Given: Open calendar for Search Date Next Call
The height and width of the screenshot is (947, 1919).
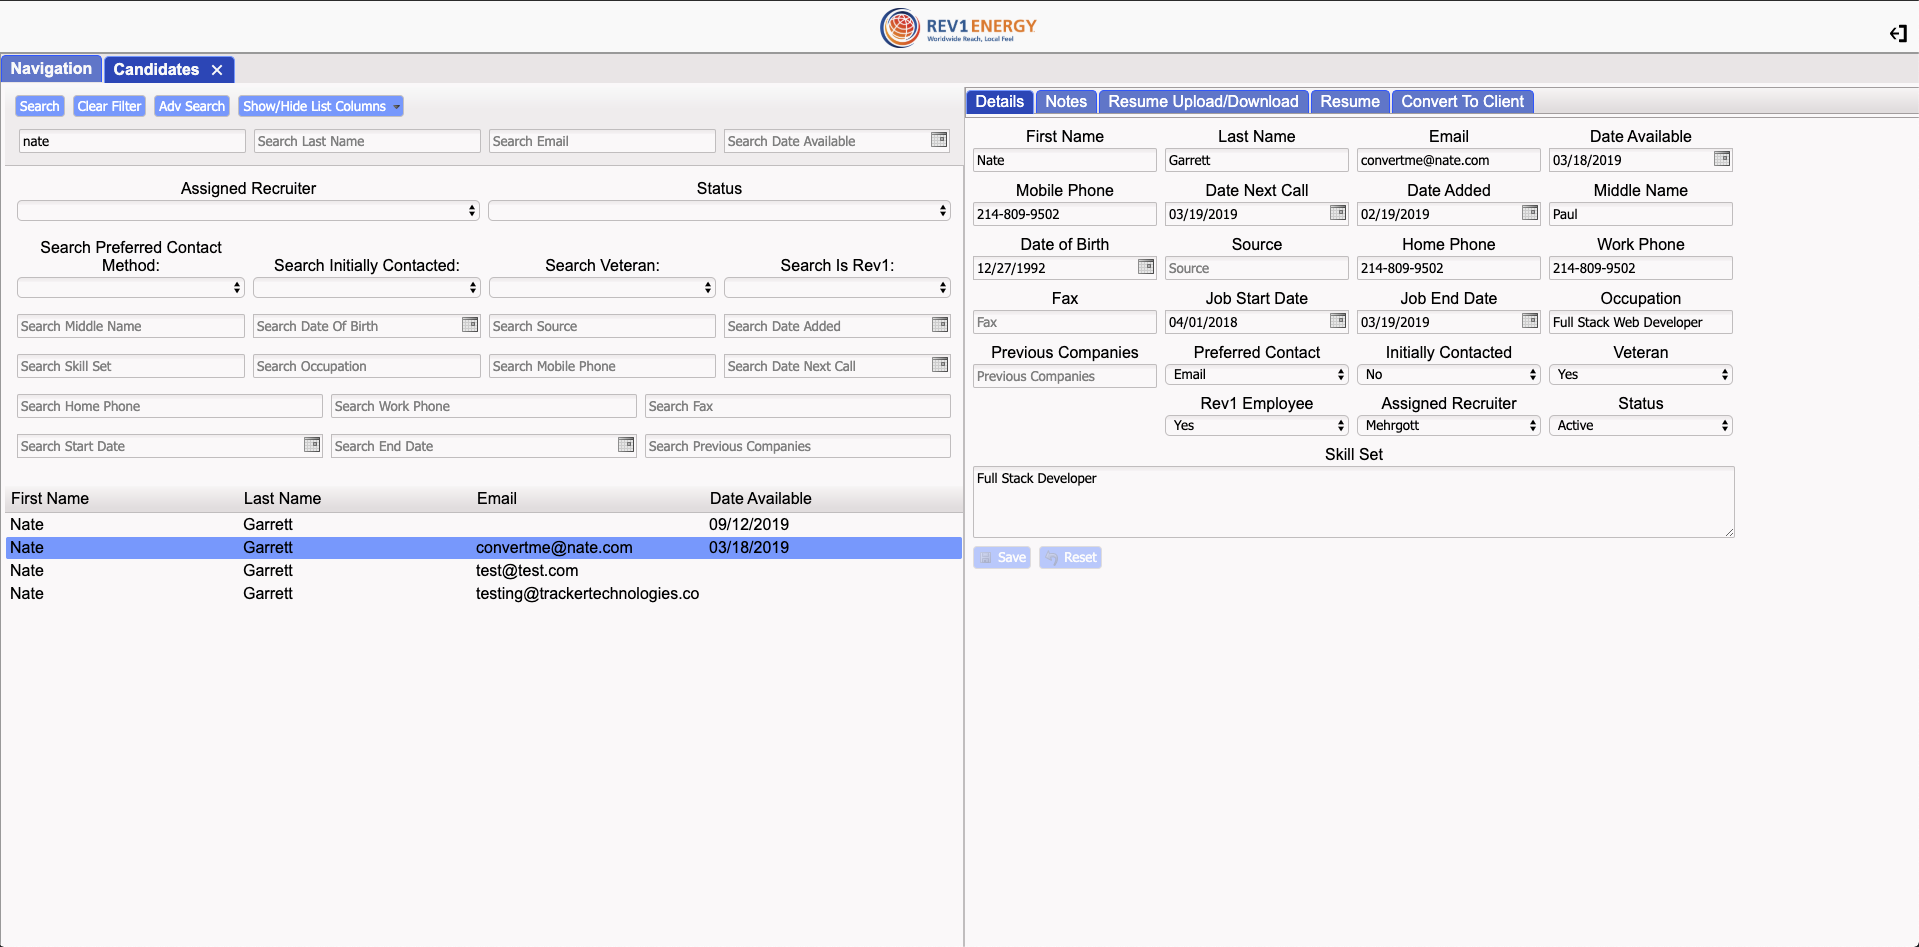Looking at the screenshot, I should [940, 365].
